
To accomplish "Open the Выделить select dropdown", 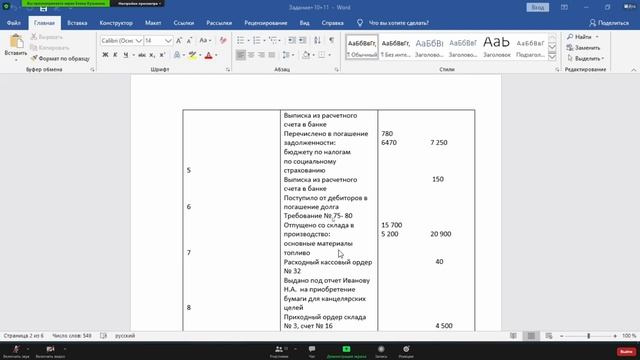I will click(585, 58).
